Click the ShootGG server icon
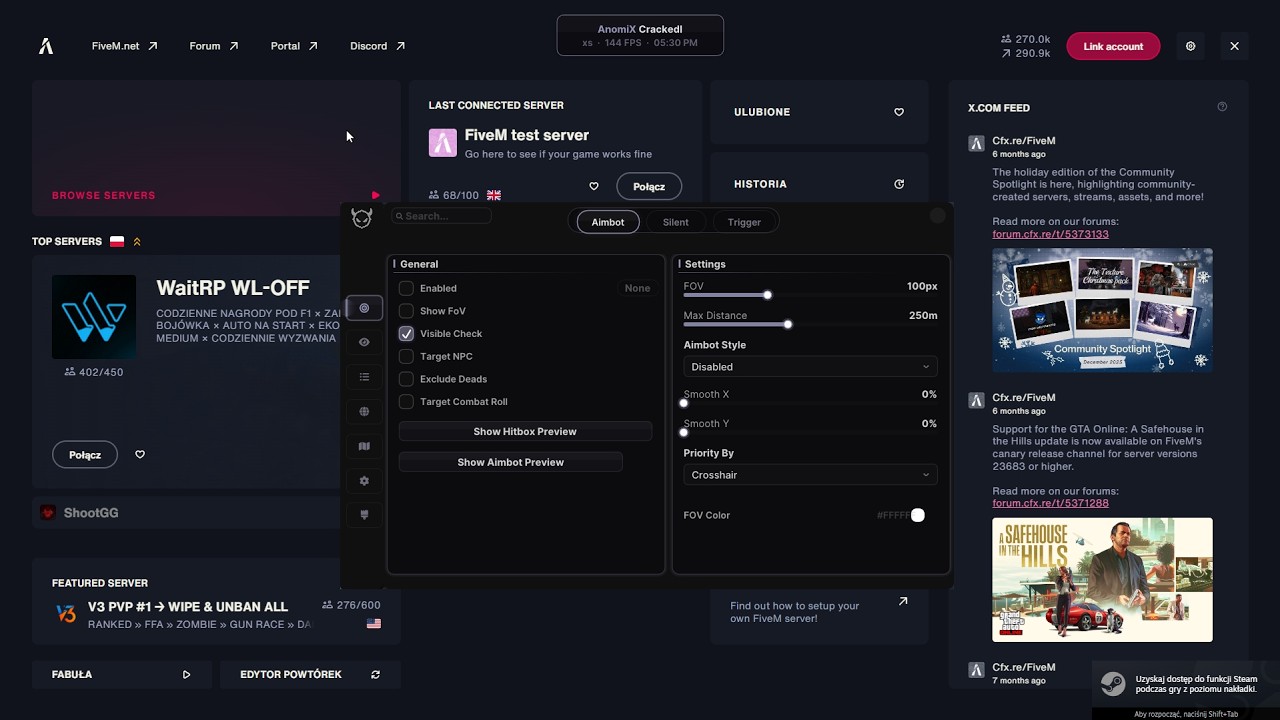This screenshot has width=1280, height=720. 47,513
